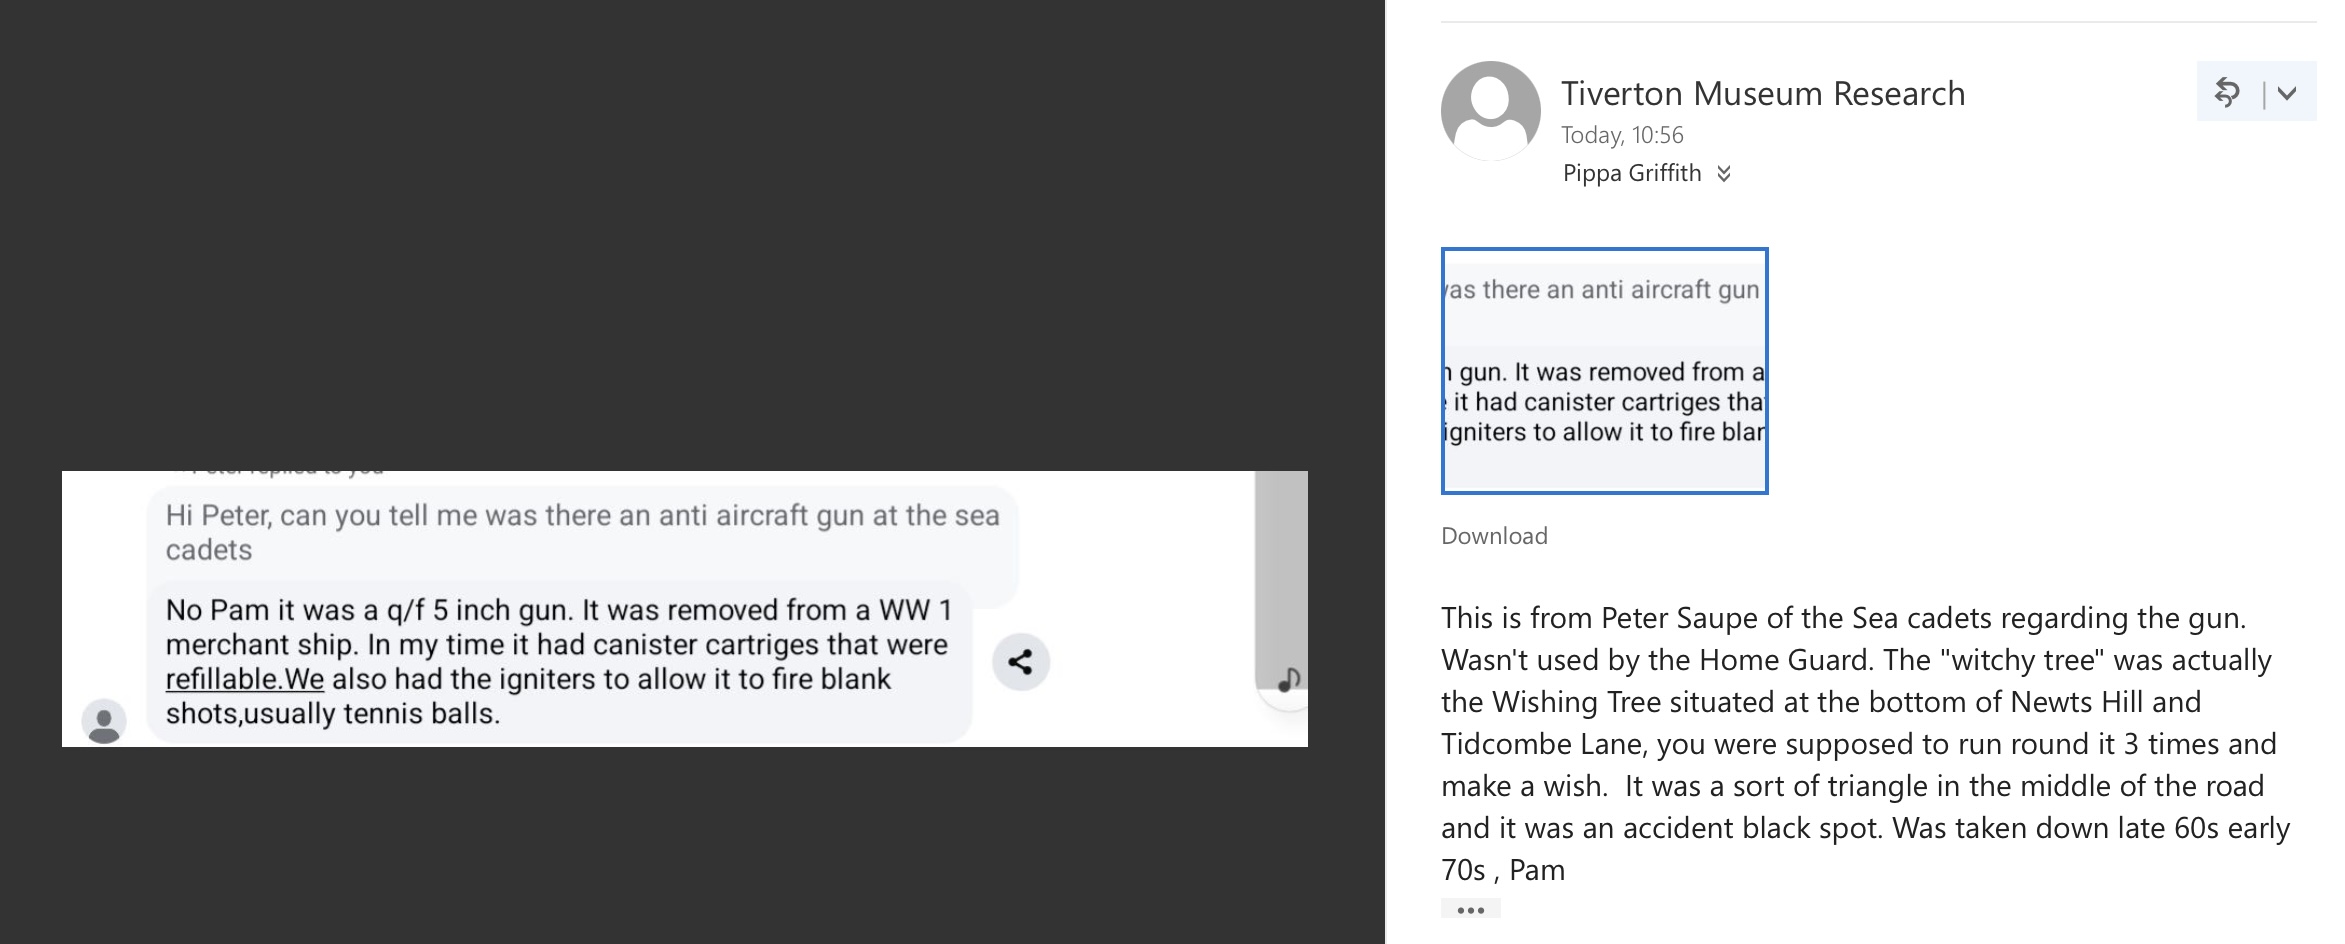Open the reply options dropdown chevron
Image resolution: width=2345 pixels, height=944 pixels.
pyautogui.click(x=2286, y=93)
